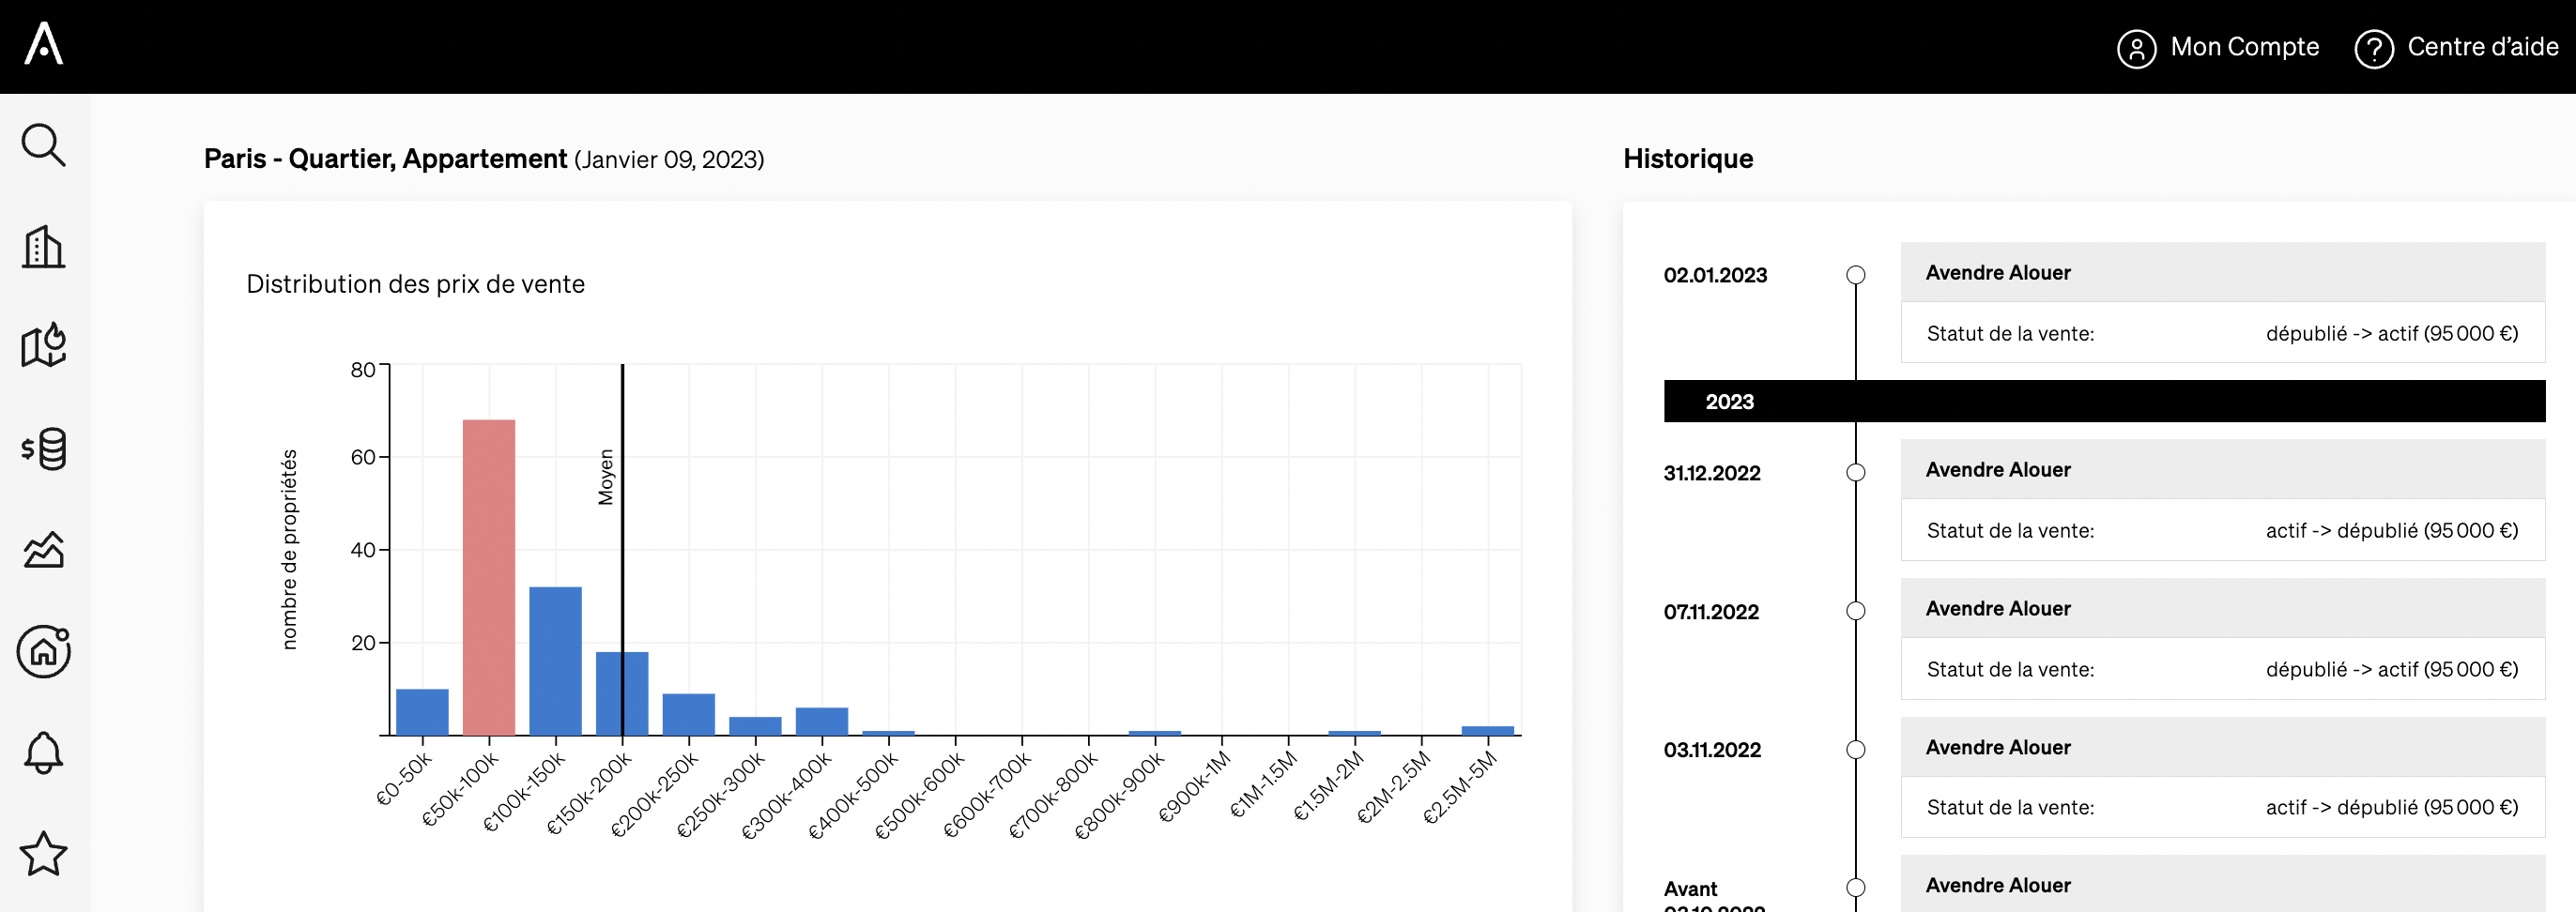
Task: Click timeline marker for 03.11.2022
Action: click(x=1856, y=749)
